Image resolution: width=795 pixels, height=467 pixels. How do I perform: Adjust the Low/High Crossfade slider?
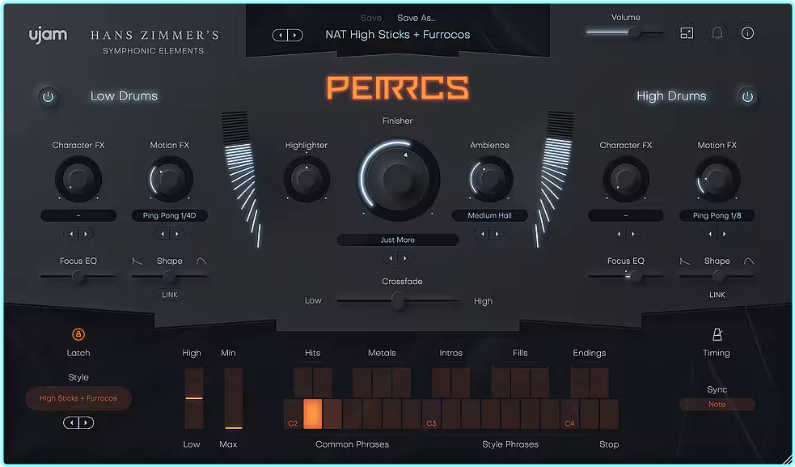tap(398, 301)
